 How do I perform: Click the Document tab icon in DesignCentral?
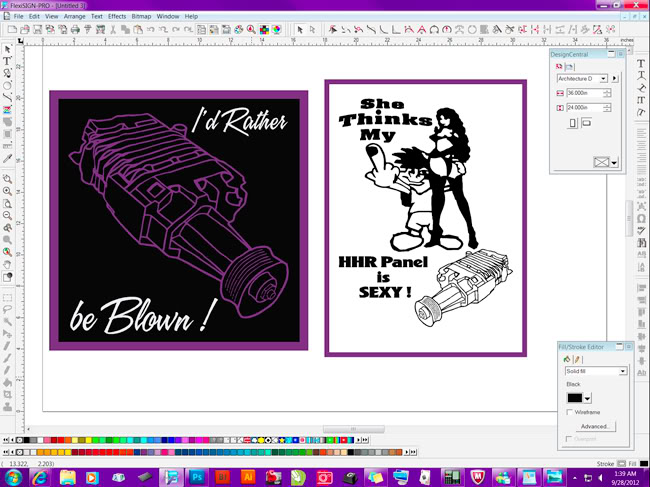click(x=570, y=67)
